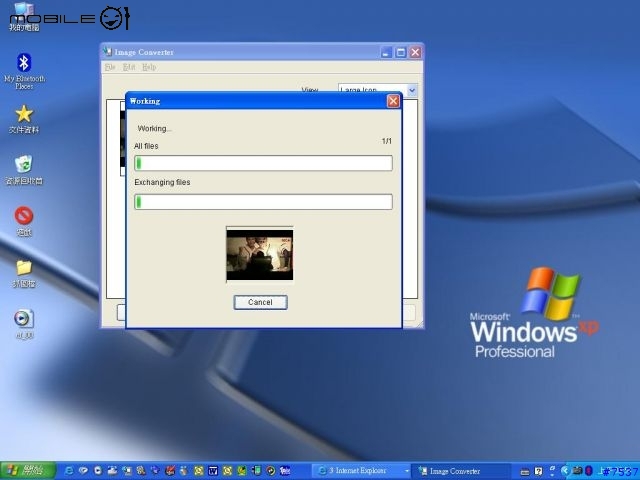Viewport: 640px width, 480px height.
Task: Open the File menu in Image Converter
Action: tap(110, 67)
